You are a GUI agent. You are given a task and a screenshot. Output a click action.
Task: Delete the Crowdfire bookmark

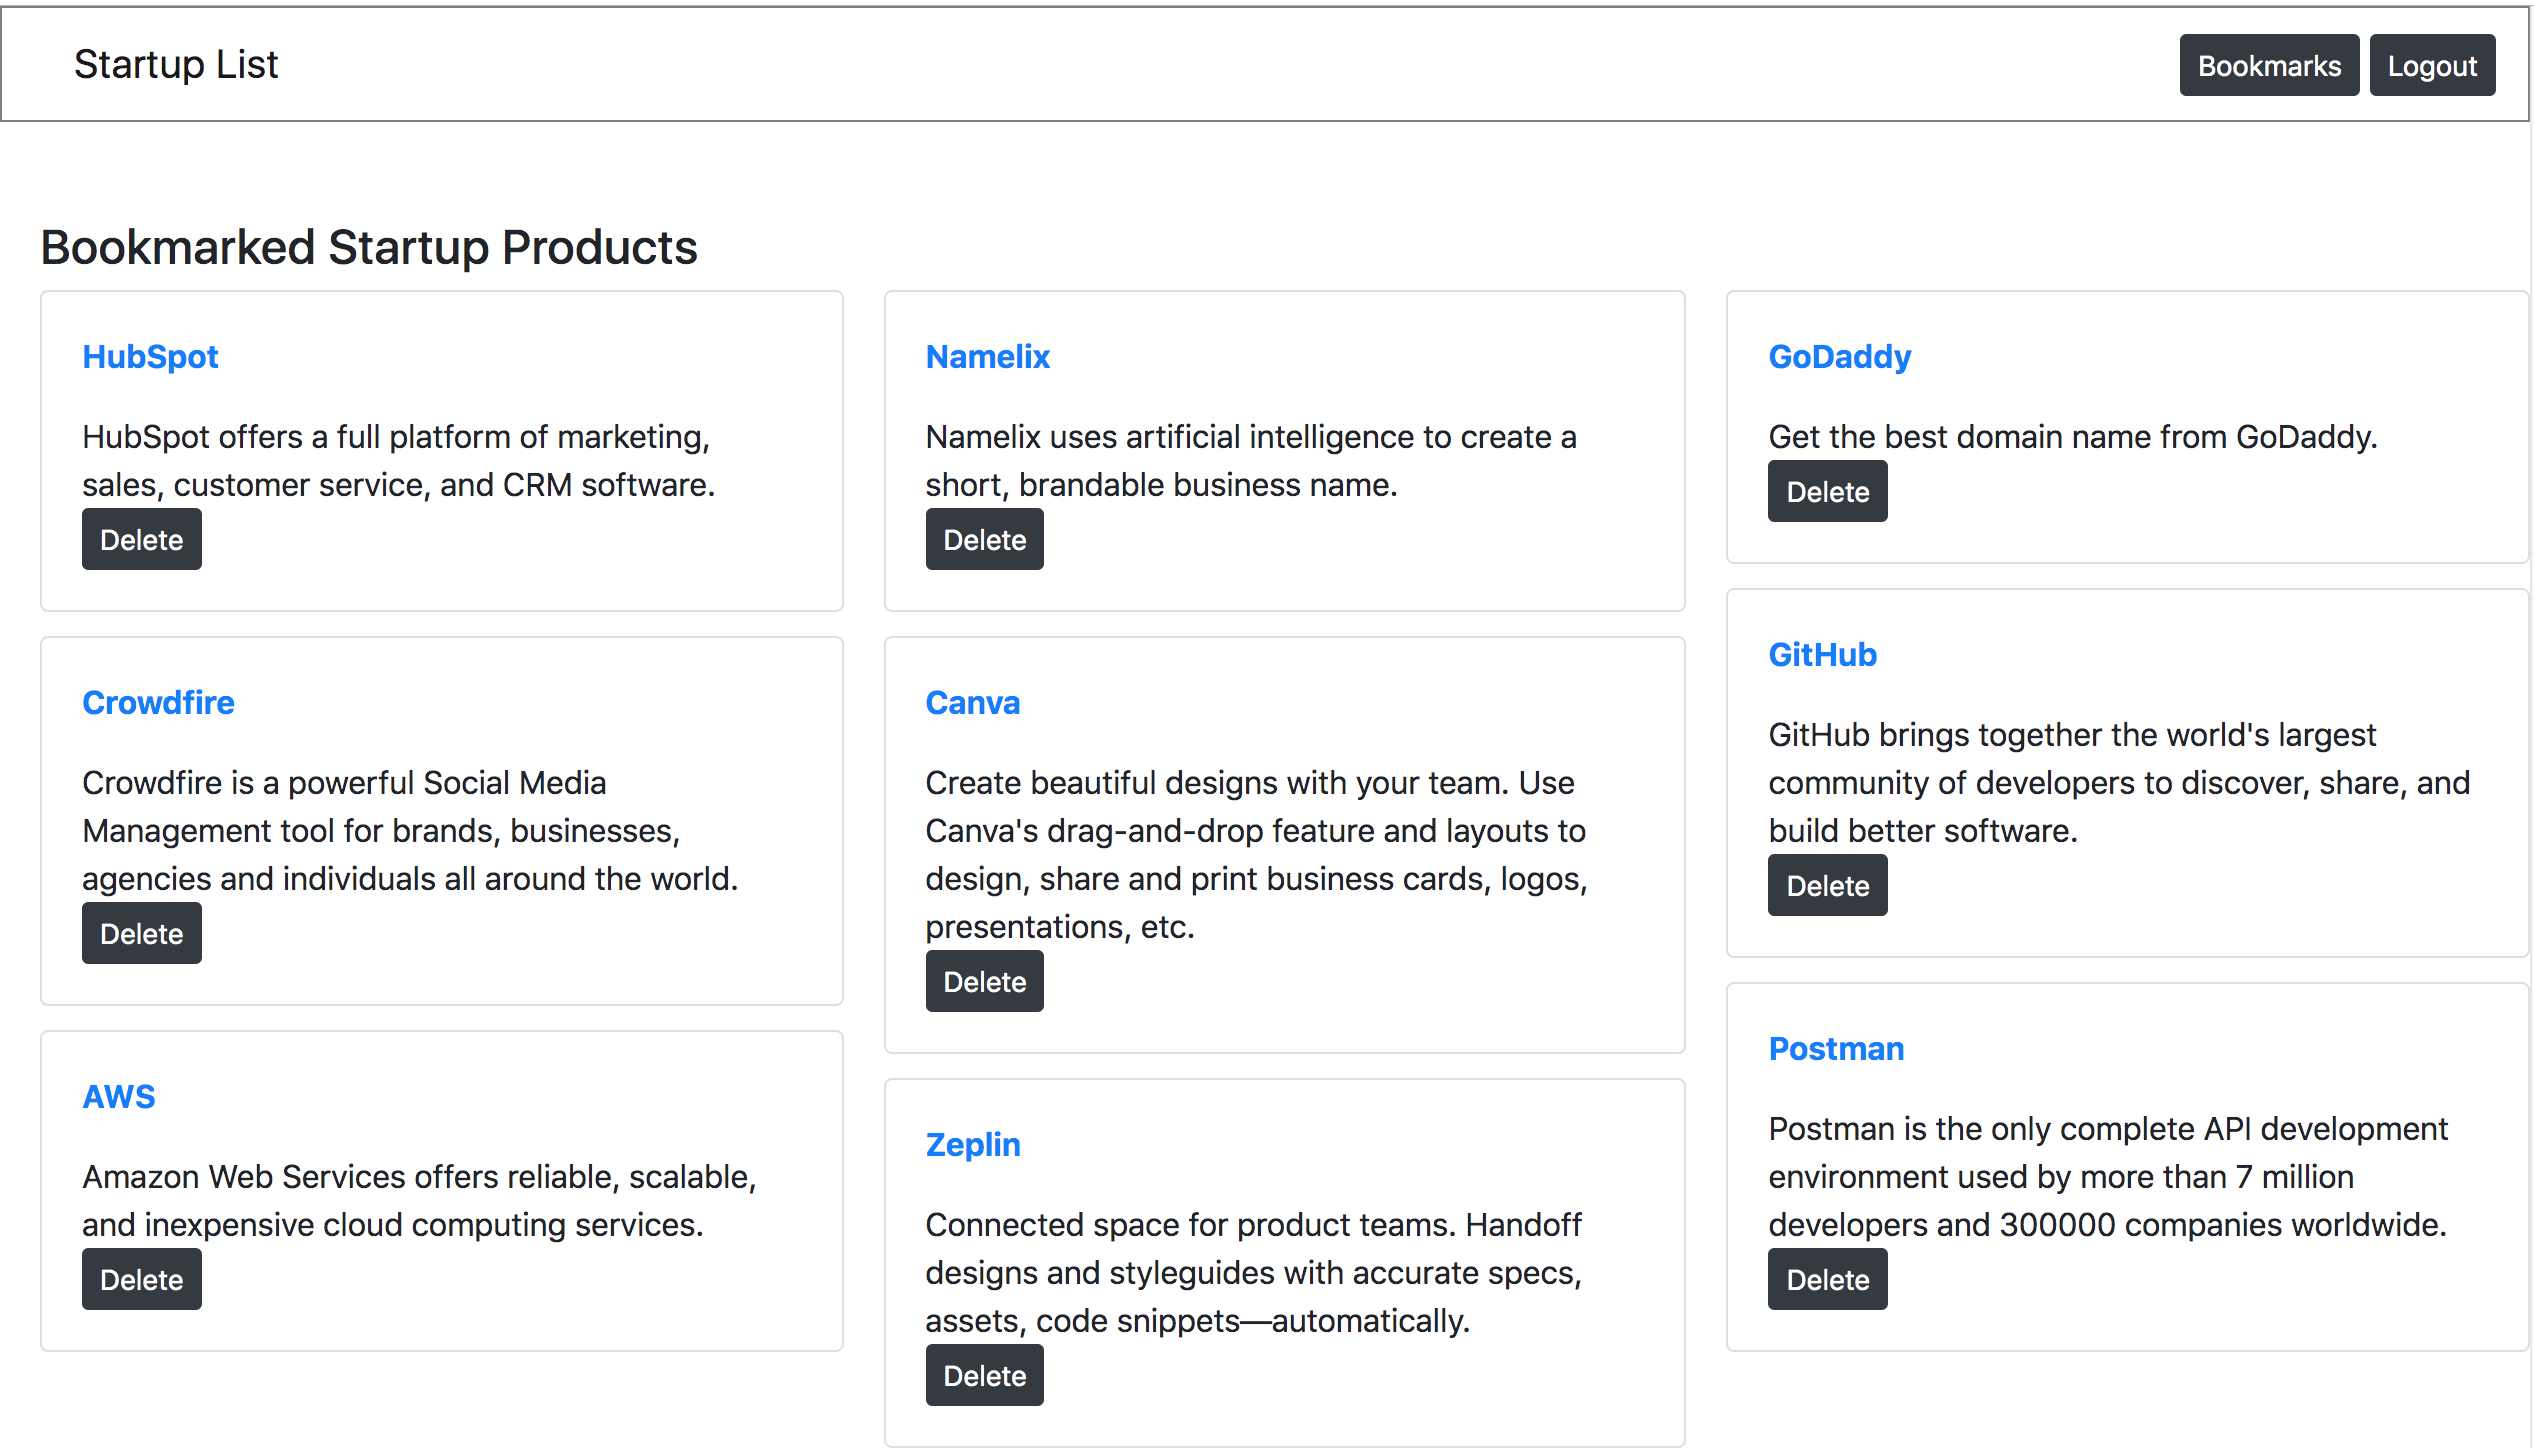click(141, 933)
